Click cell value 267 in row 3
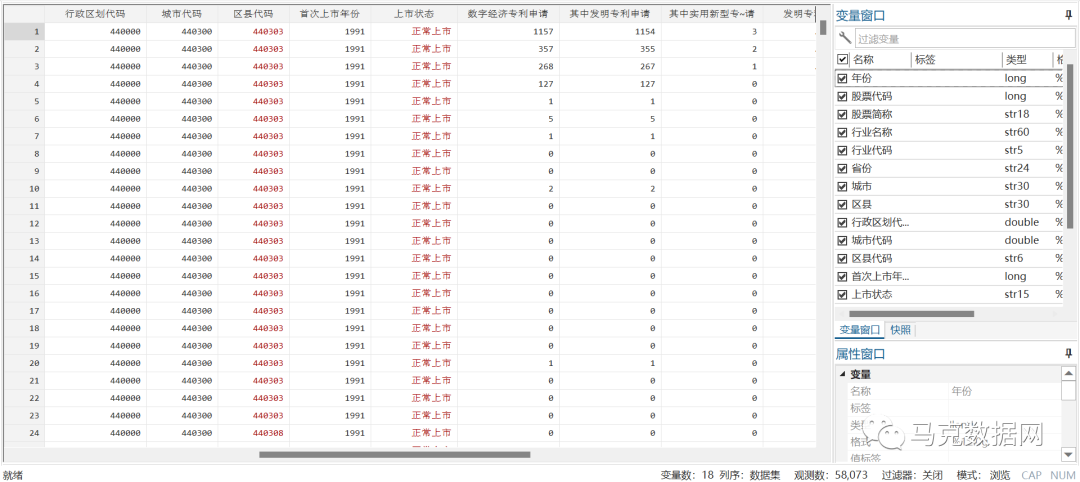This screenshot has width=1080, height=482. point(647,67)
